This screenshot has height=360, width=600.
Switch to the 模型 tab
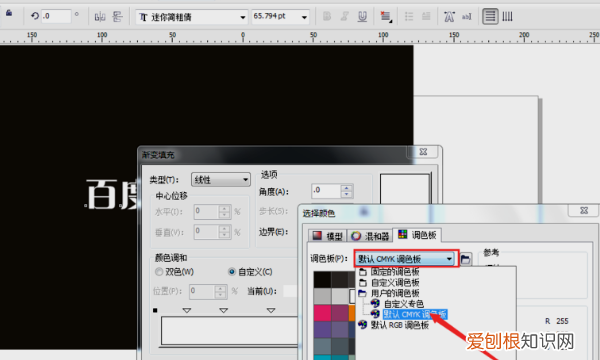tap(327, 236)
